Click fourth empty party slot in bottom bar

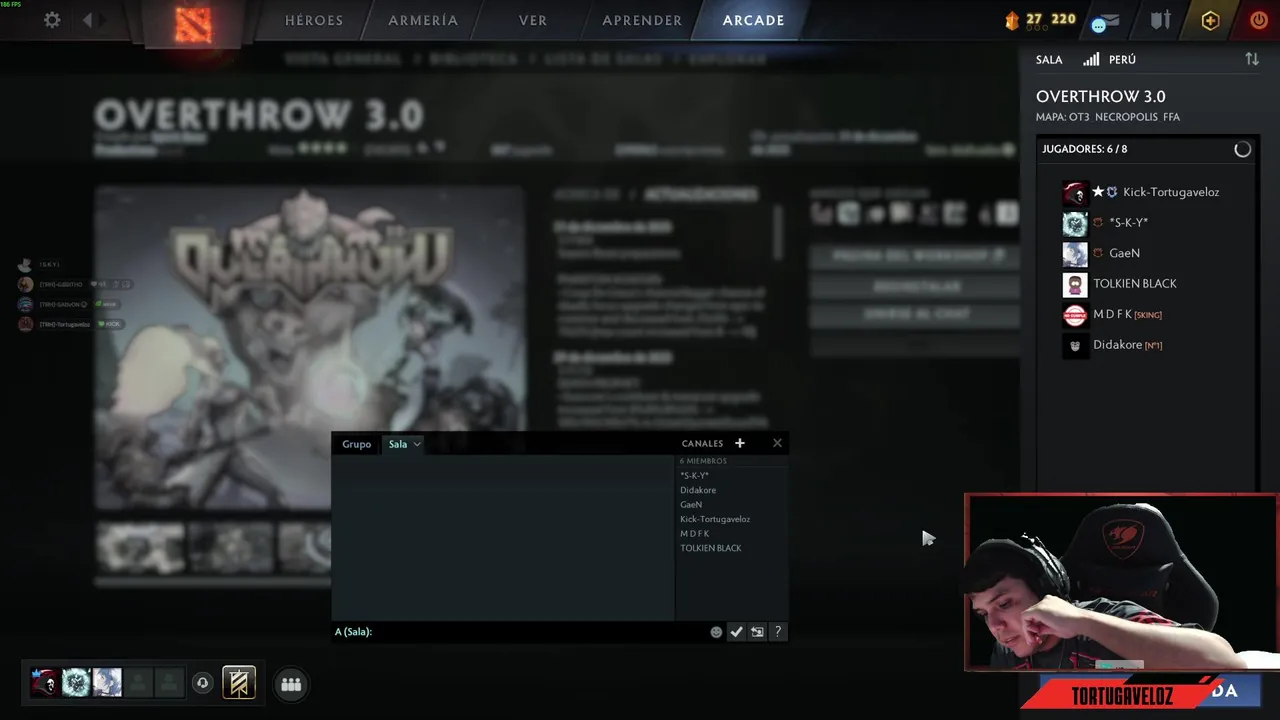click(139, 683)
